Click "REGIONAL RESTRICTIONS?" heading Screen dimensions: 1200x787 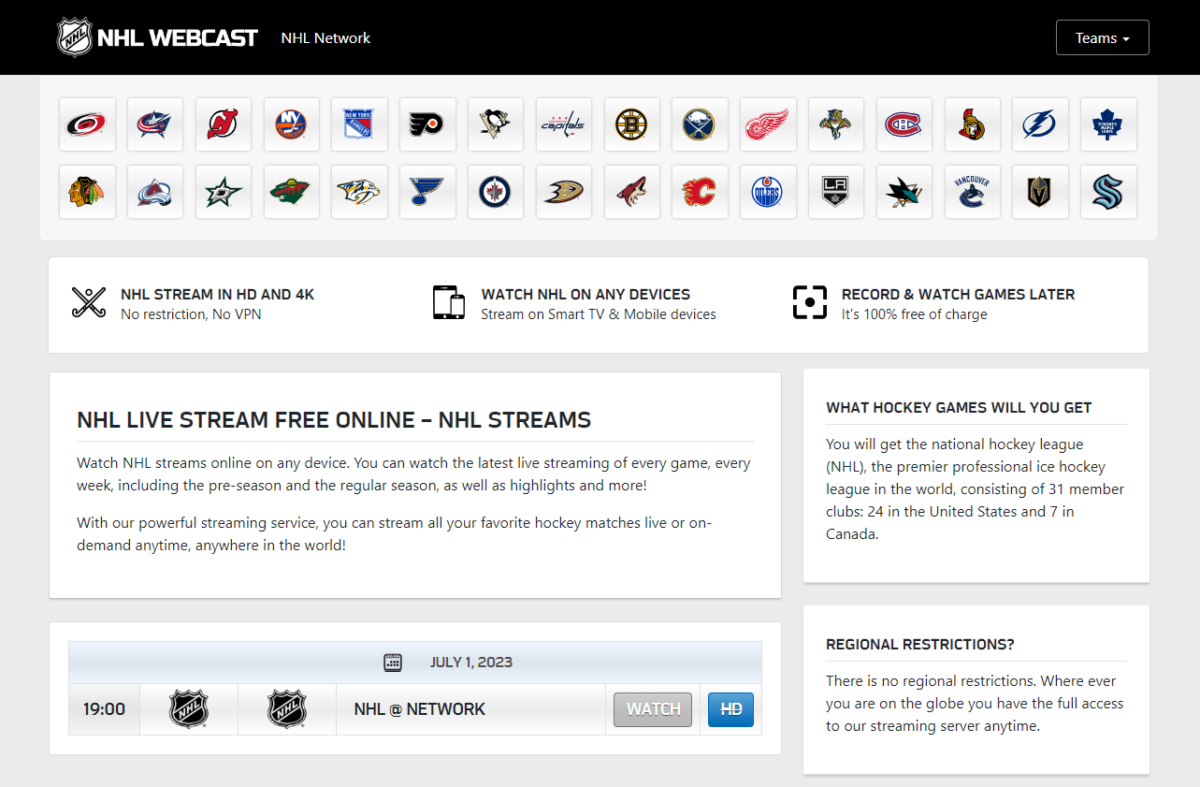click(920, 644)
